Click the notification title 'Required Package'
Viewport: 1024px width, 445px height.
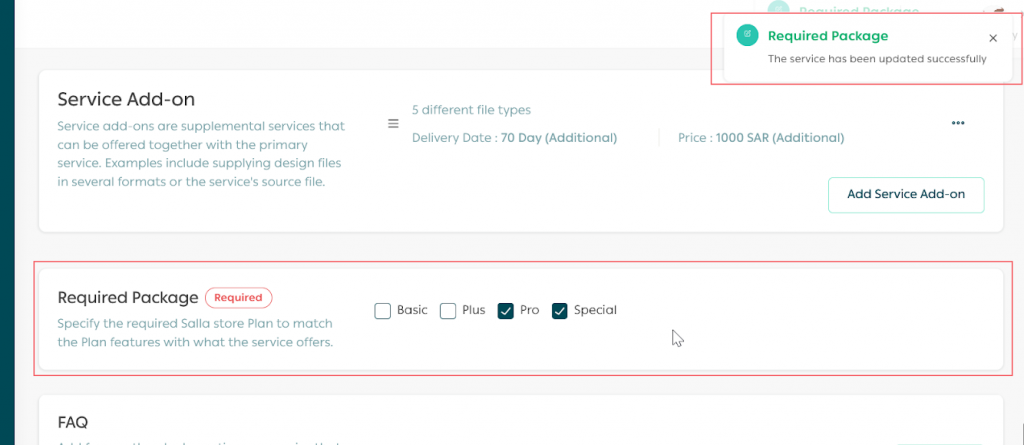coord(827,36)
